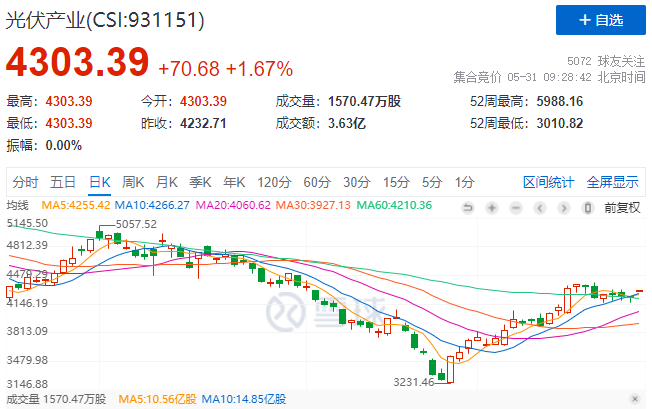This screenshot has width=652, height=409.
Task: Switch to the 月K tab
Action: click(166, 182)
